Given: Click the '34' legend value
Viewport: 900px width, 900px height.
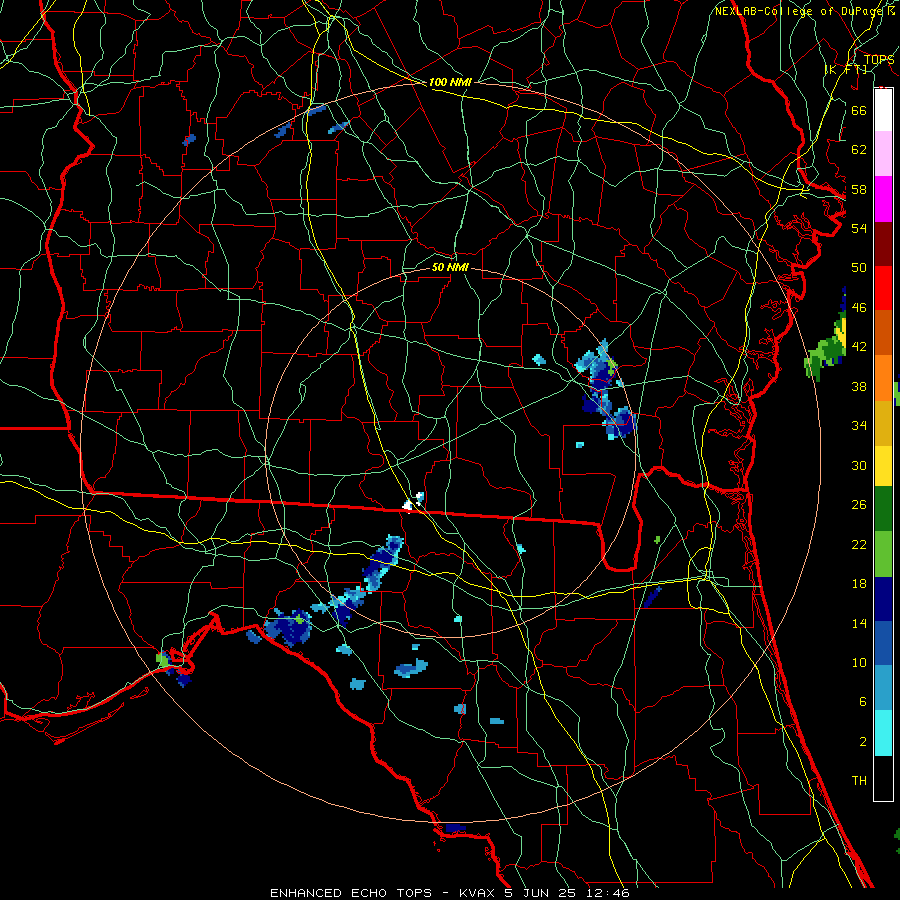Looking at the screenshot, I should 859,426.
